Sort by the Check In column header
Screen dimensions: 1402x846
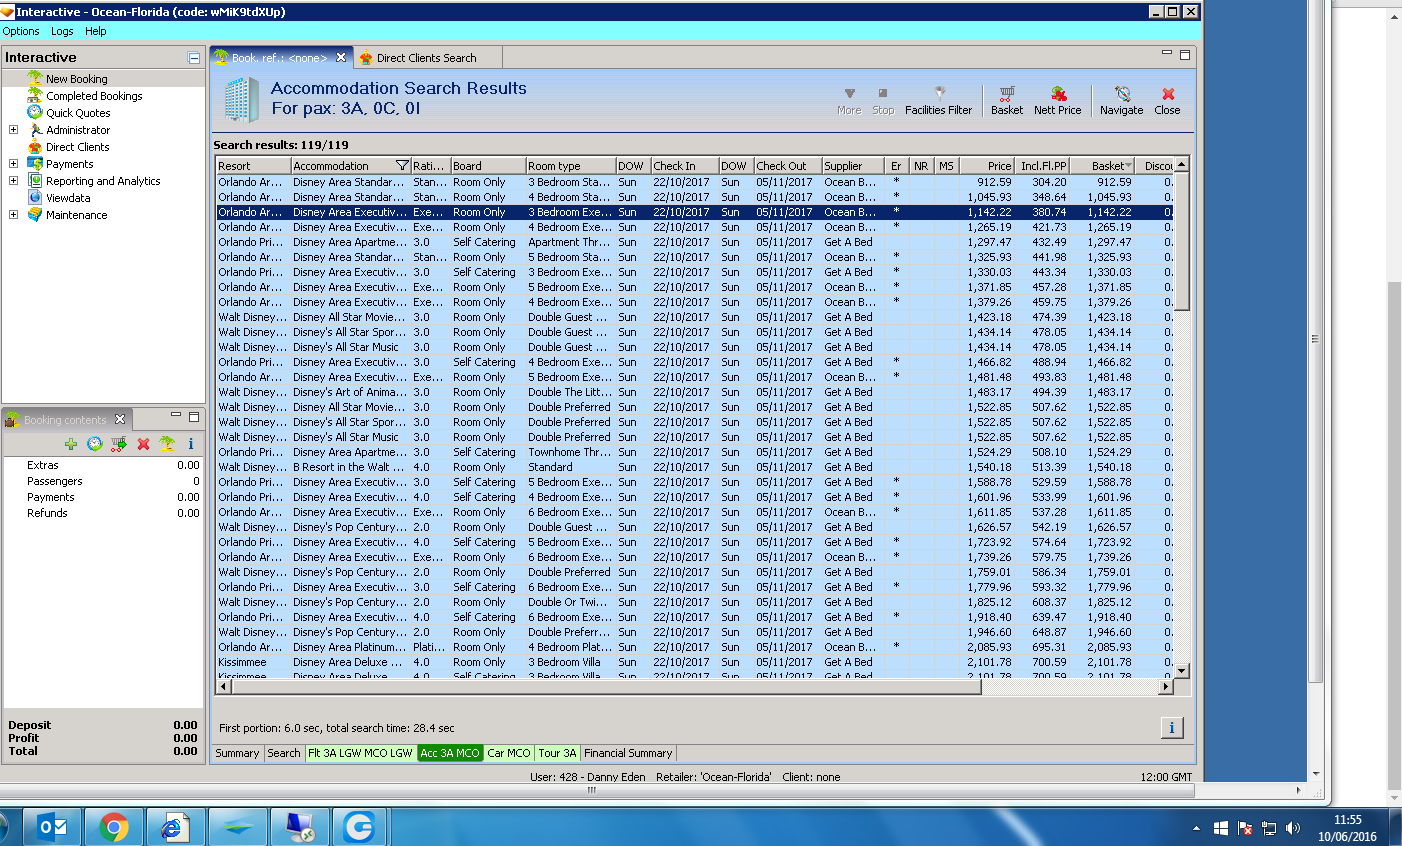point(684,166)
